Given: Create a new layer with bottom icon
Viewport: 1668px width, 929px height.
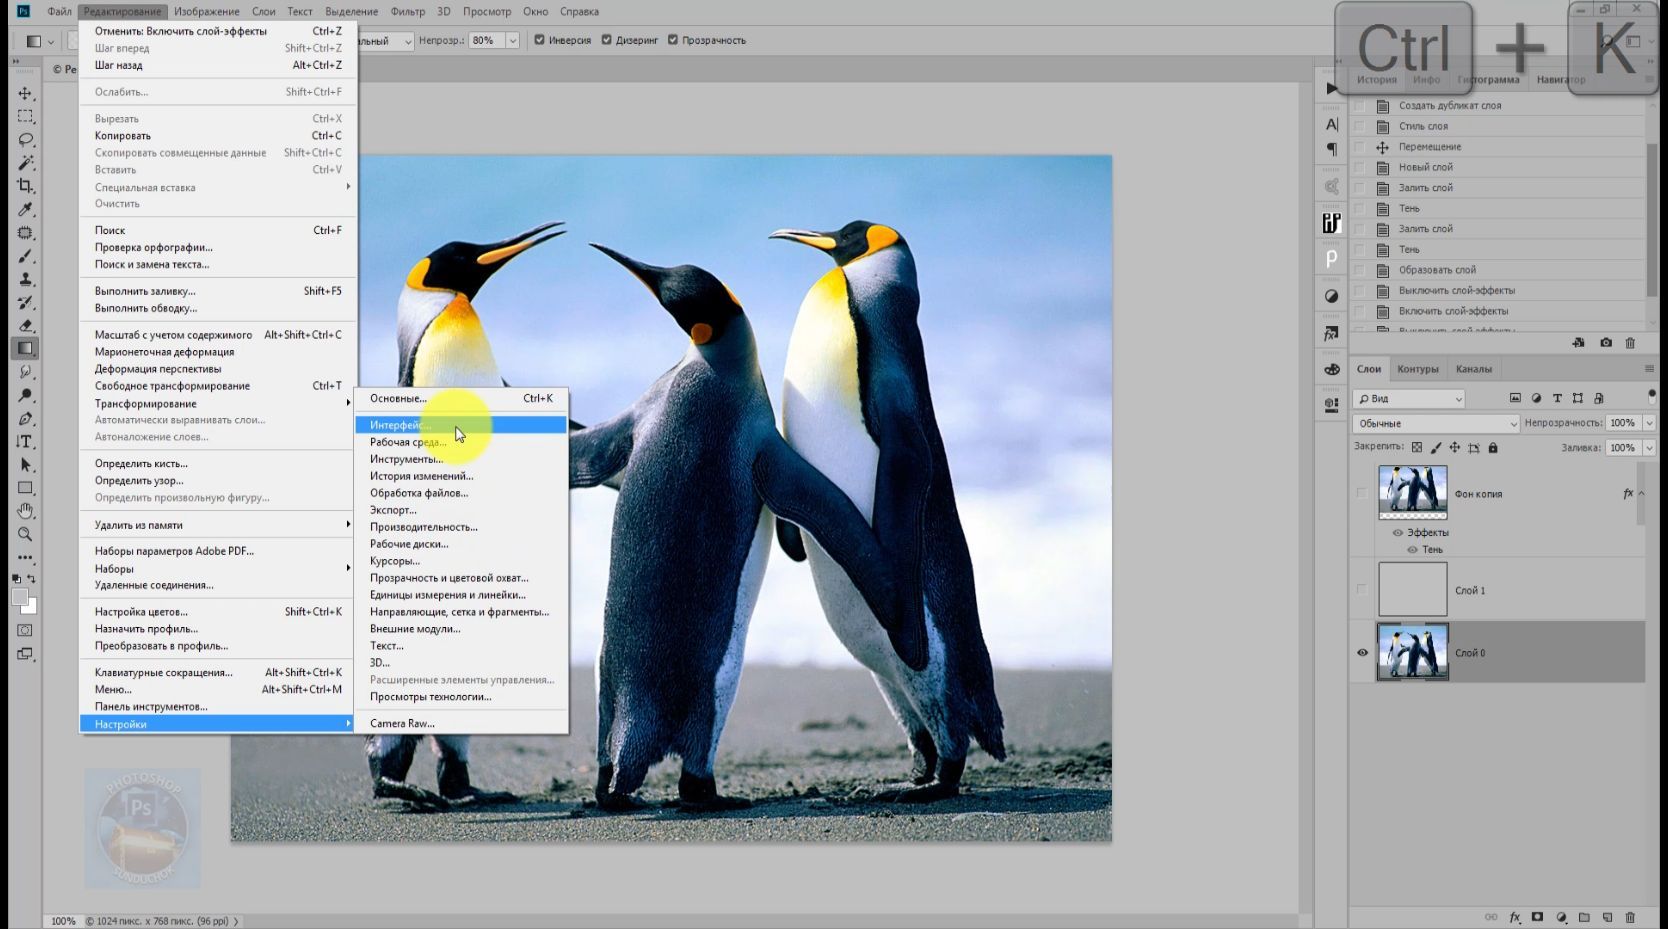Looking at the screenshot, I should click(1607, 917).
